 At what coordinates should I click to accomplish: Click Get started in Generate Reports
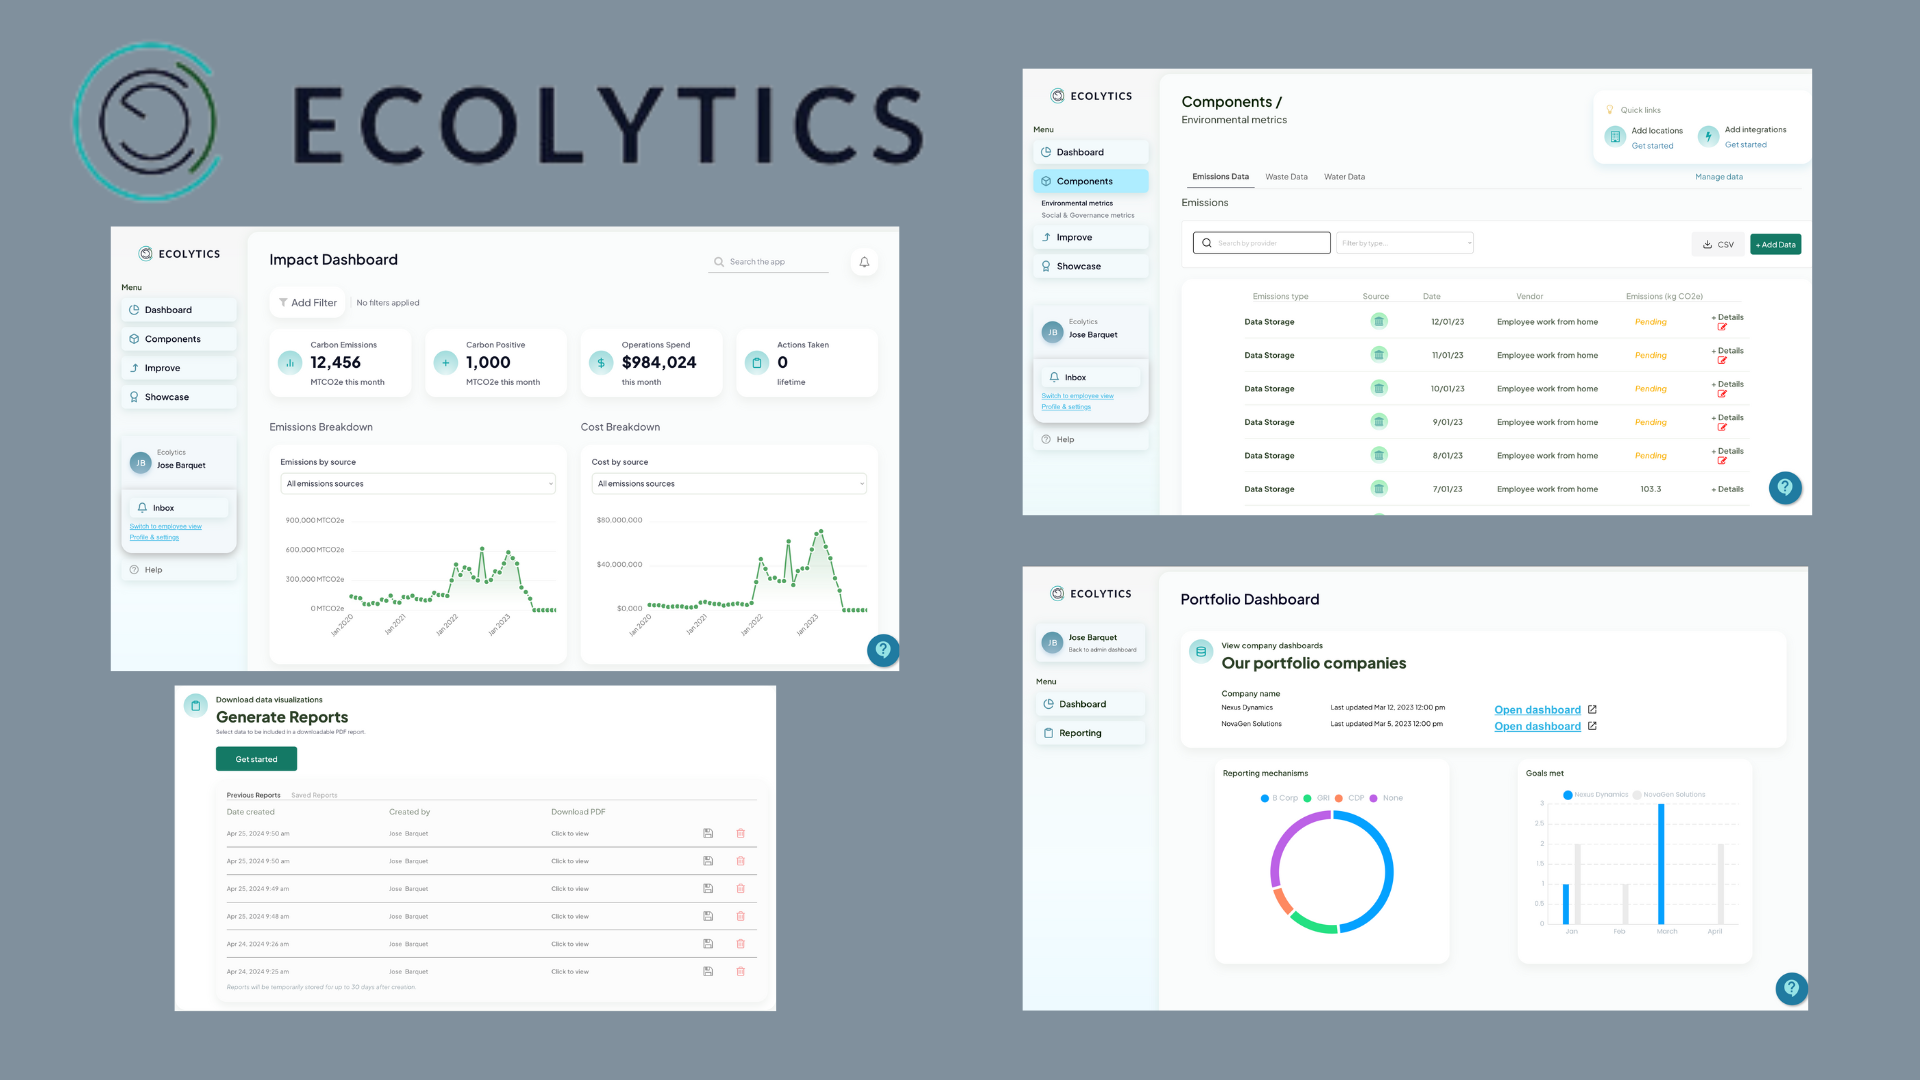pos(256,759)
